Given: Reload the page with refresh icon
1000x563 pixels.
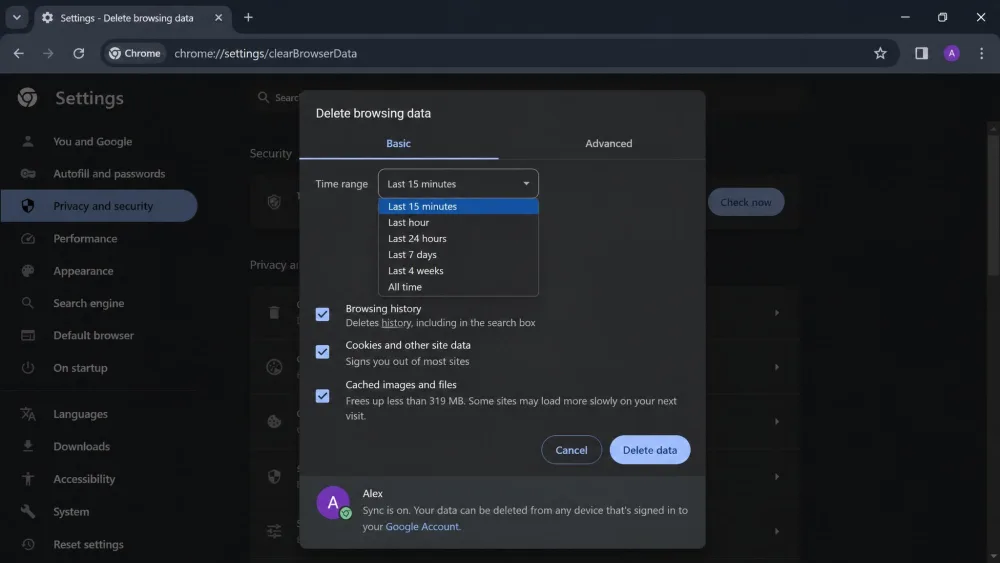Looking at the screenshot, I should (x=78, y=54).
